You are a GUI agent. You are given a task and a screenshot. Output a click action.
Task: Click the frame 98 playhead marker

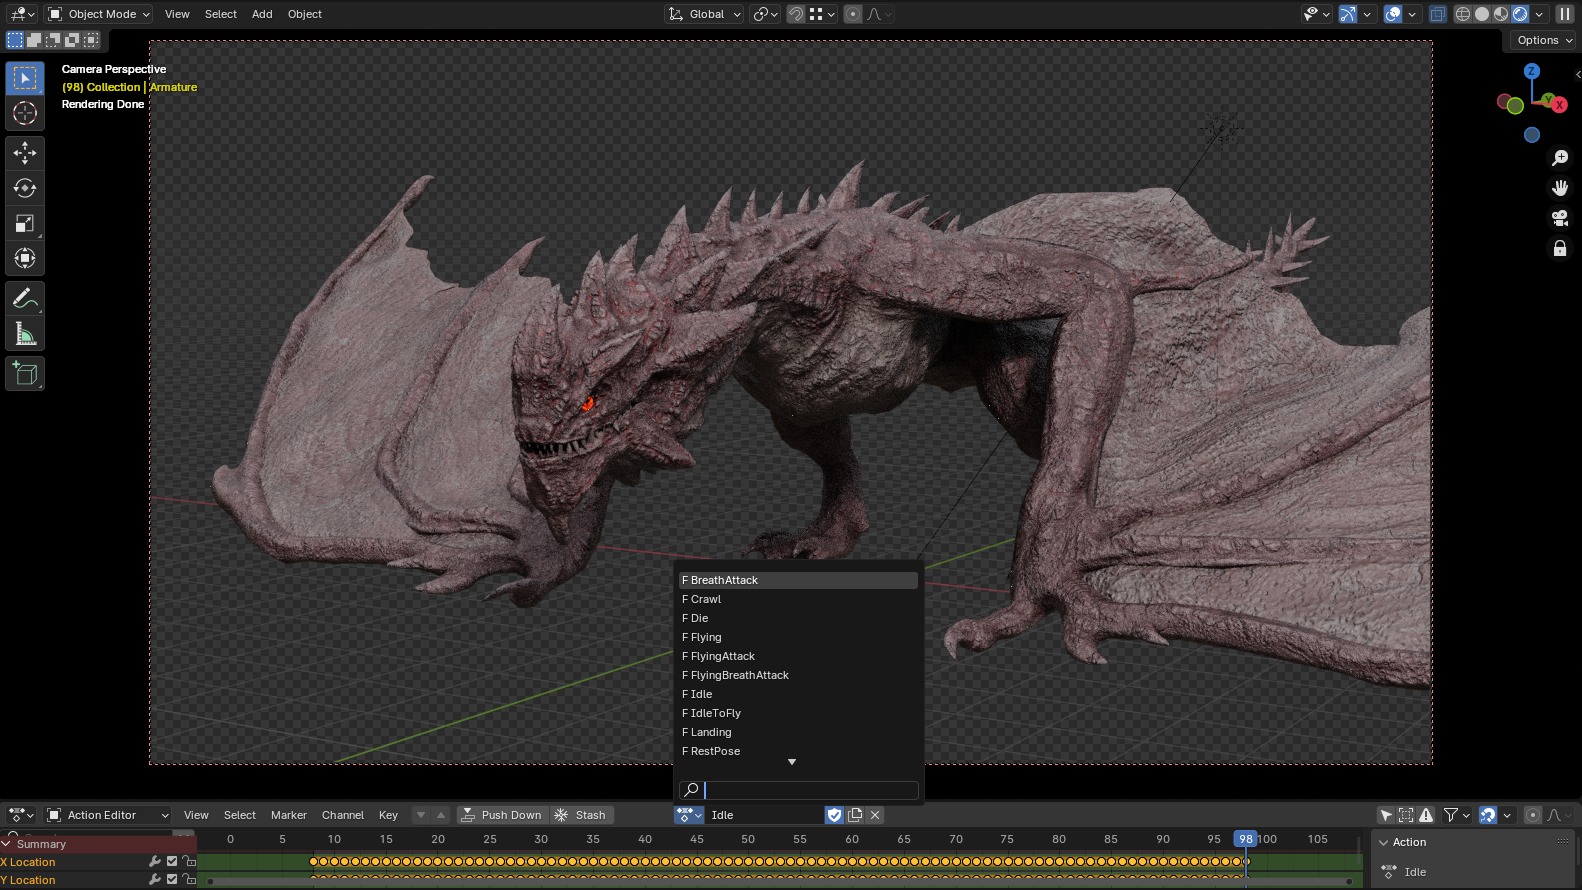(1245, 839)
